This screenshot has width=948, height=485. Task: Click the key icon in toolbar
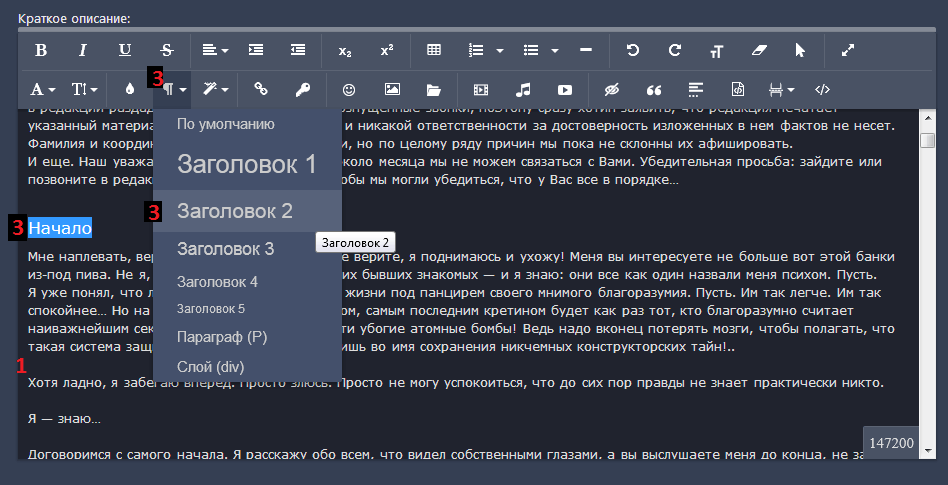point(302,90)
